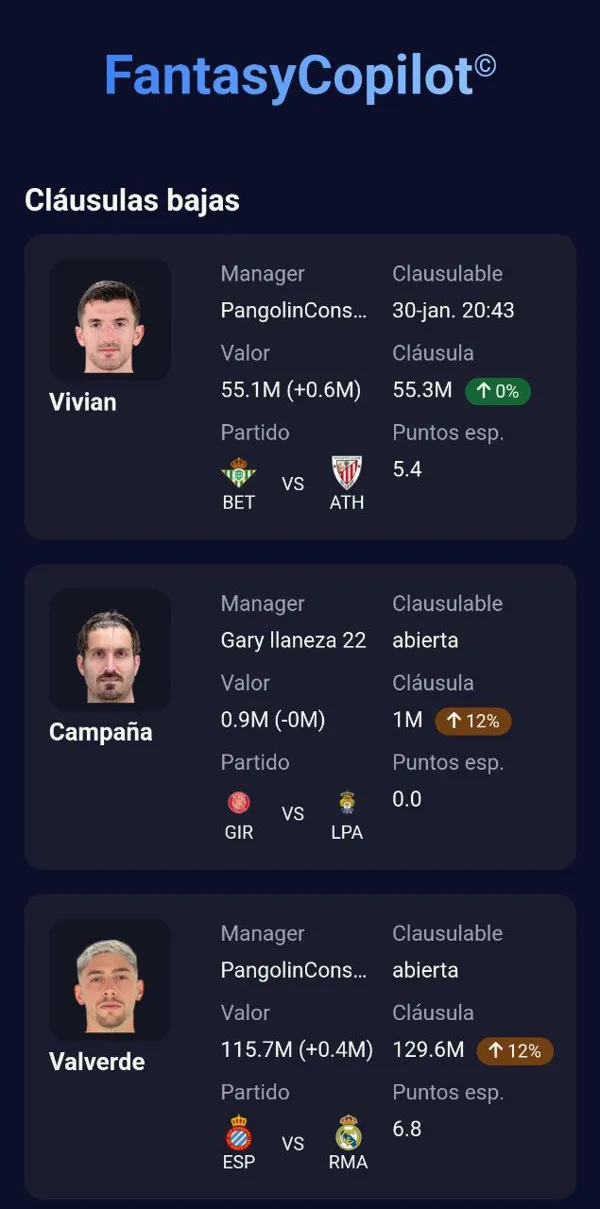
Task: Select the Espanyol team crest
Action: [239, 1132]
